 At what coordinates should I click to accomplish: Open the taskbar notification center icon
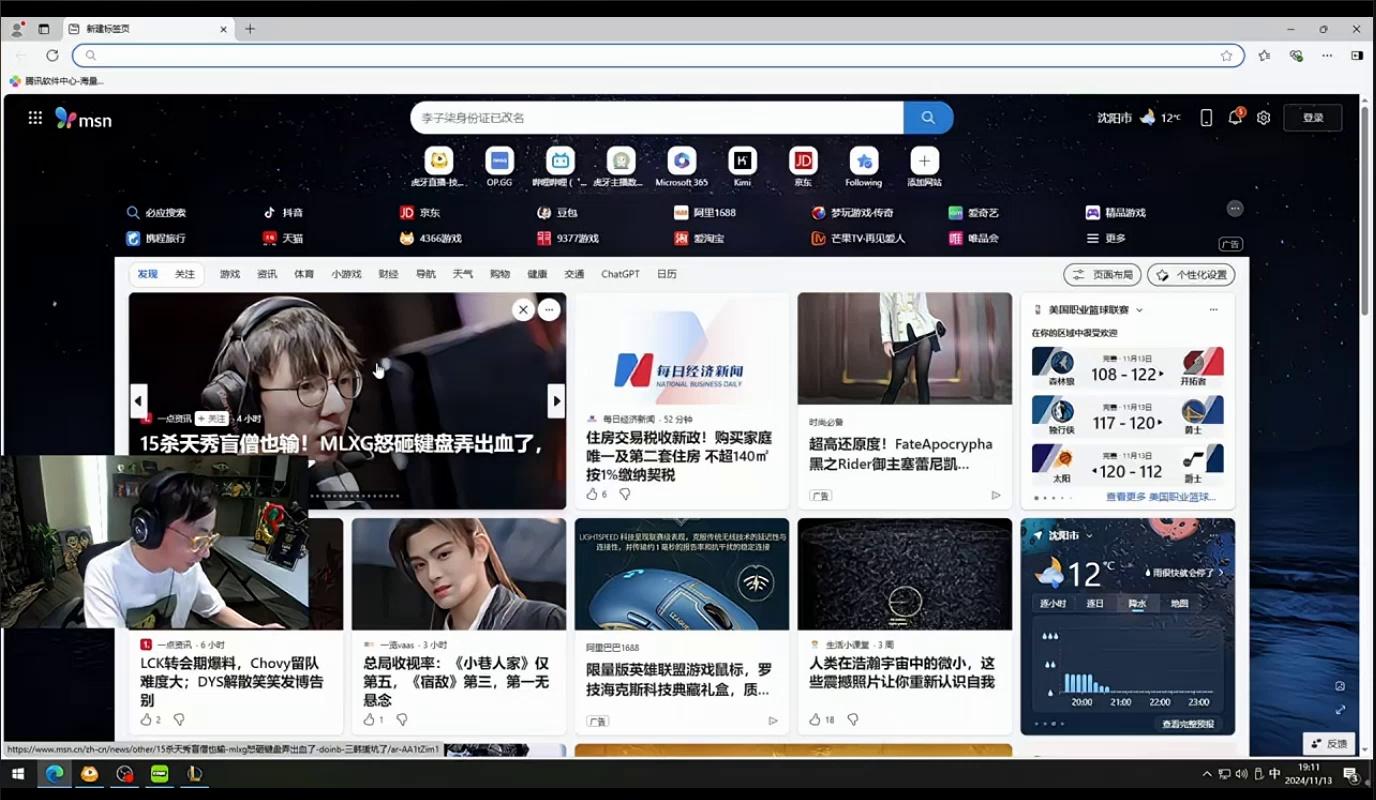(1350, 774)
